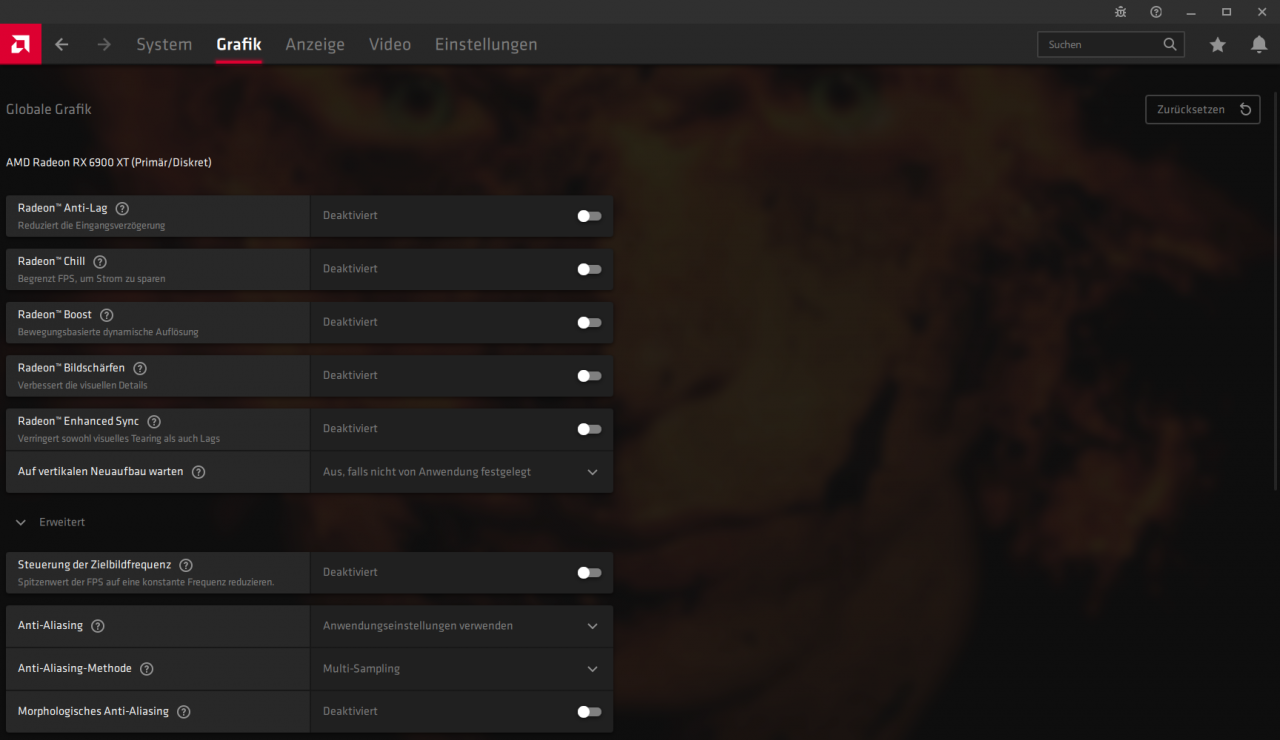Open Anti-Aliasing-Methode Multi-Sampling dropdown
This screenshot has width=1280, height=740.
461,669
